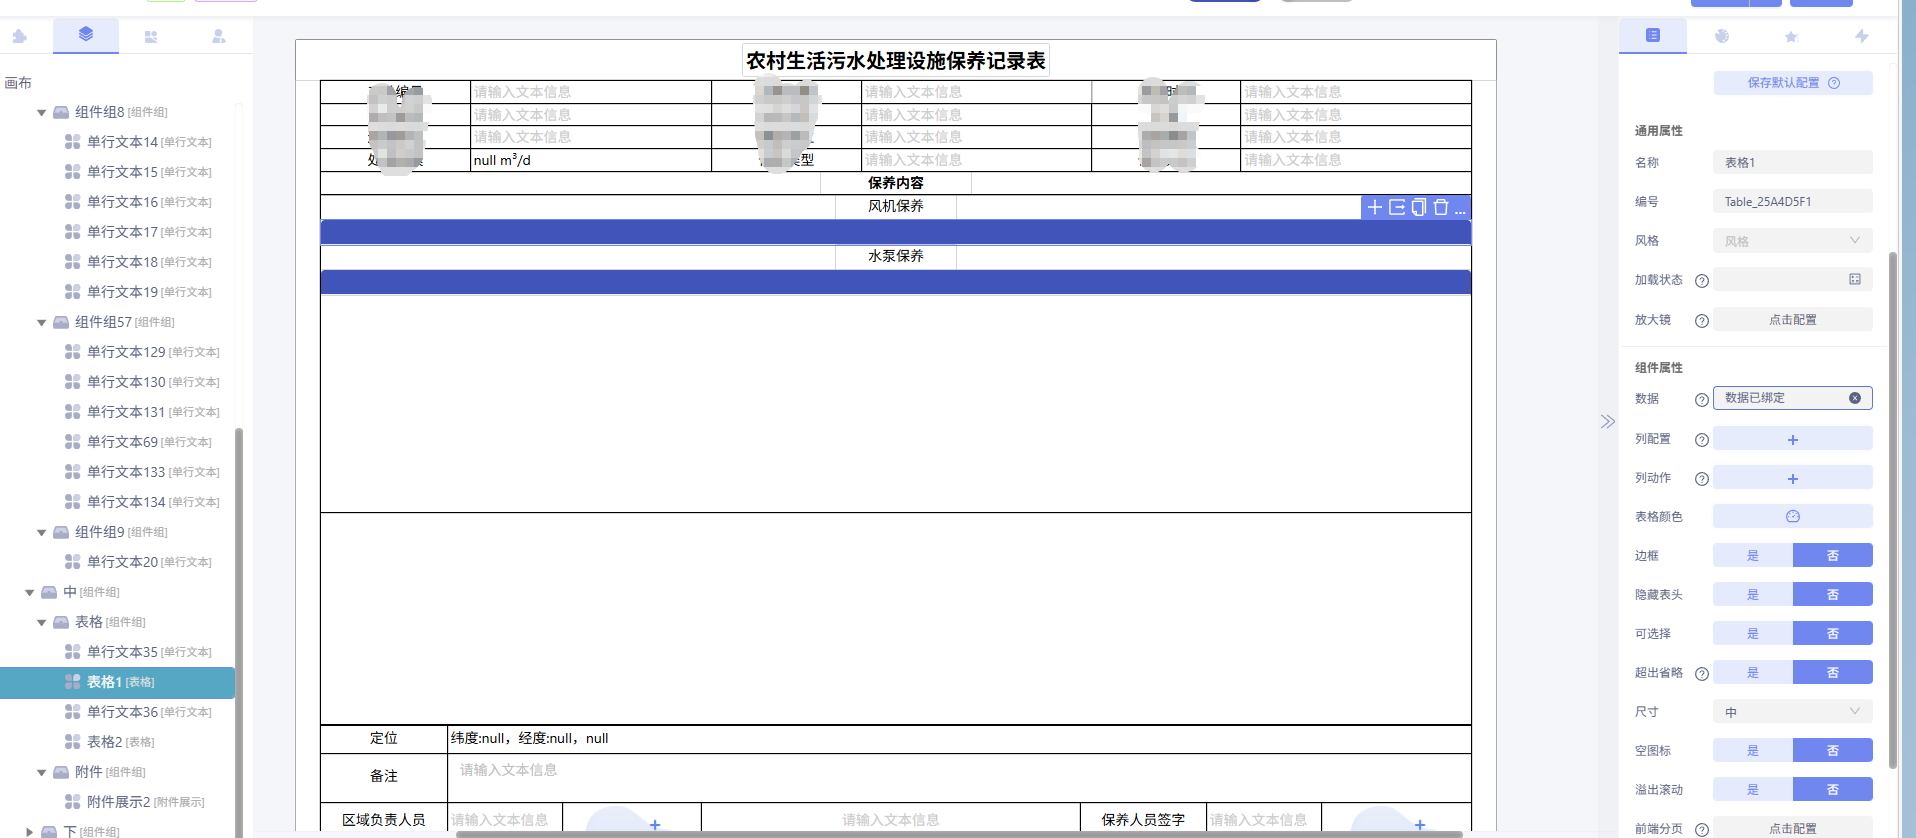The image size is (1916, 838).
Task: Set 边框 to 是
Action: [x=1753, y=555]
